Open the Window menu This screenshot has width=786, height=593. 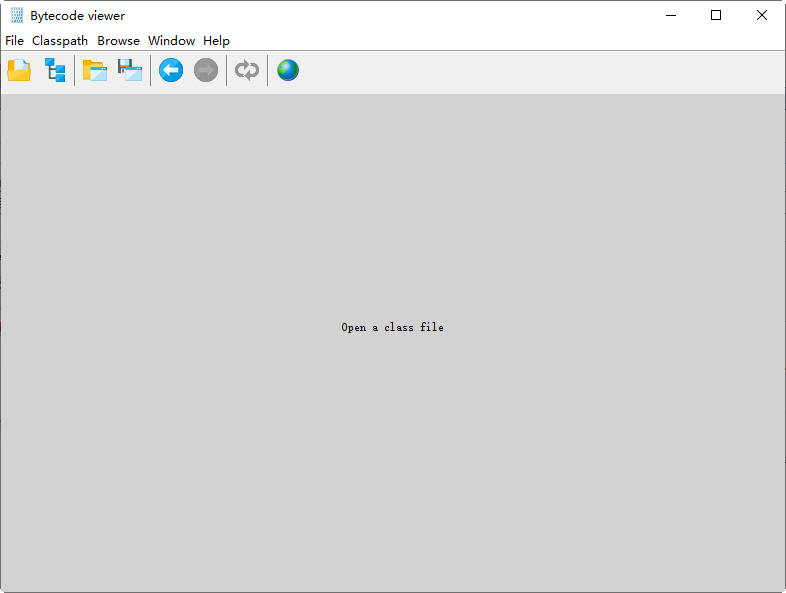171,41
